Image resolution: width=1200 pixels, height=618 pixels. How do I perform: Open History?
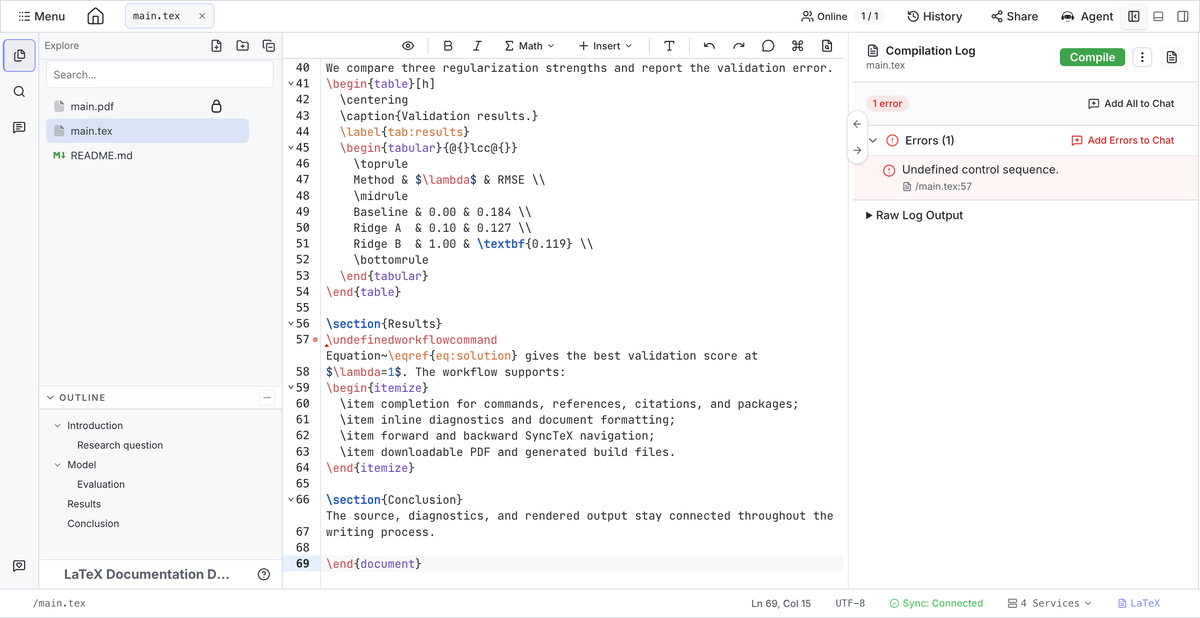point(934,16)
